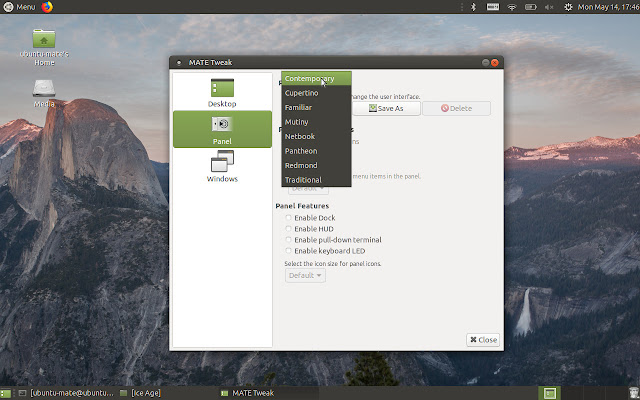
Task: Choose the Netbook panel layout
Action: point(316,136)
